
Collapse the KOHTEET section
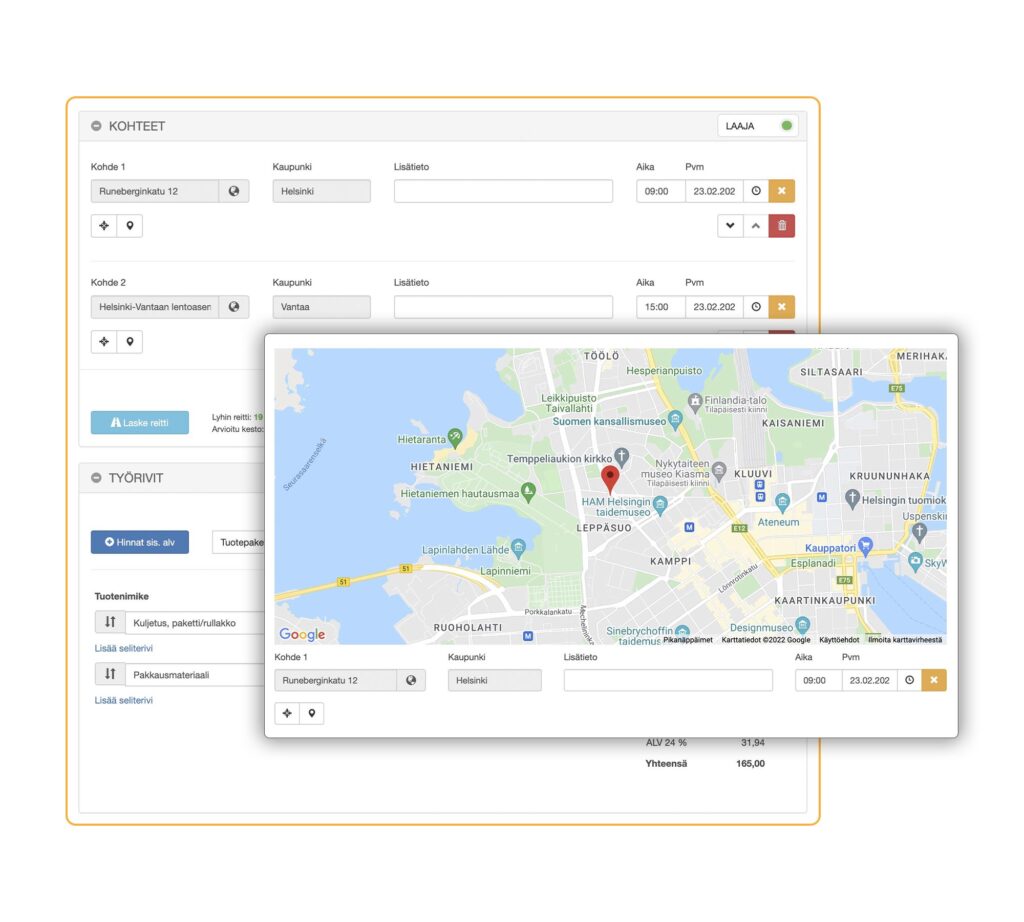(x=96, y=126)
